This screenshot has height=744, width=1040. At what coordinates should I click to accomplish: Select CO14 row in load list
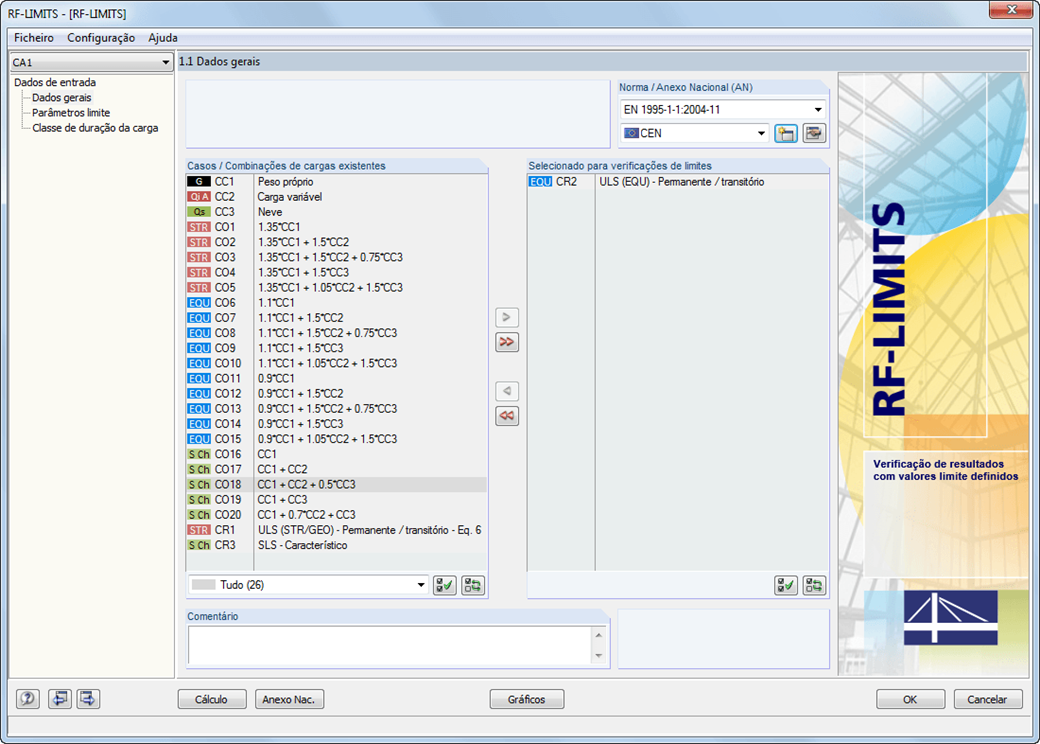pos(336,424)
